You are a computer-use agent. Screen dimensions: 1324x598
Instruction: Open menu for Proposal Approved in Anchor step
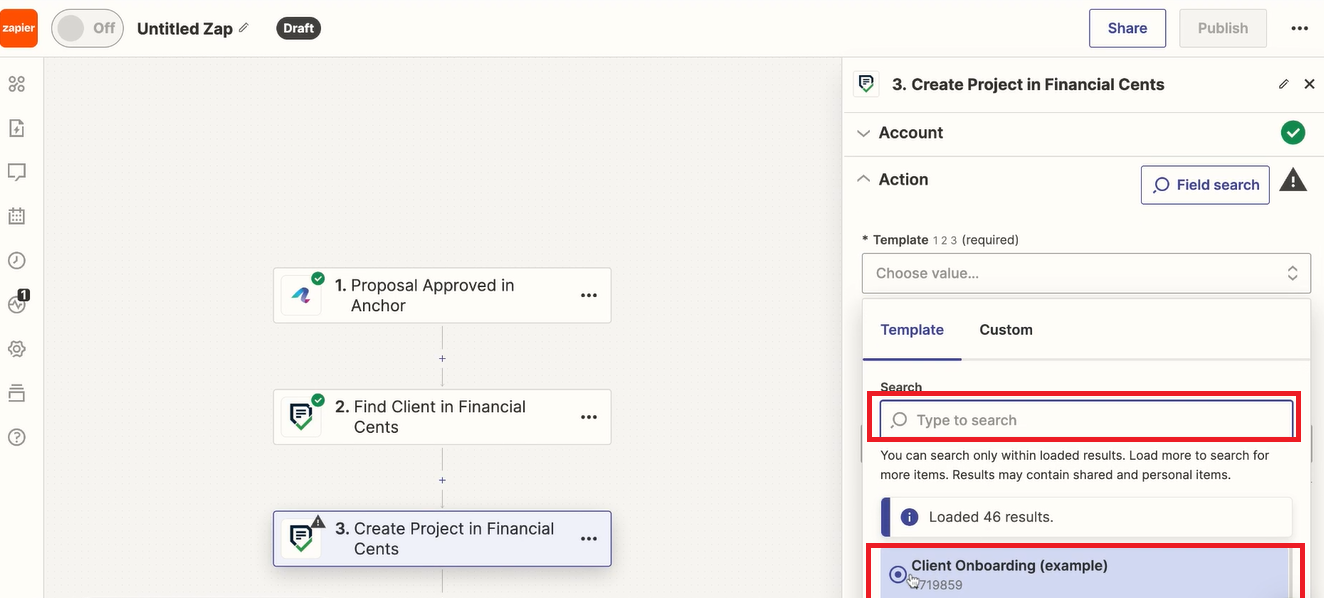click(x=589, y=295)
